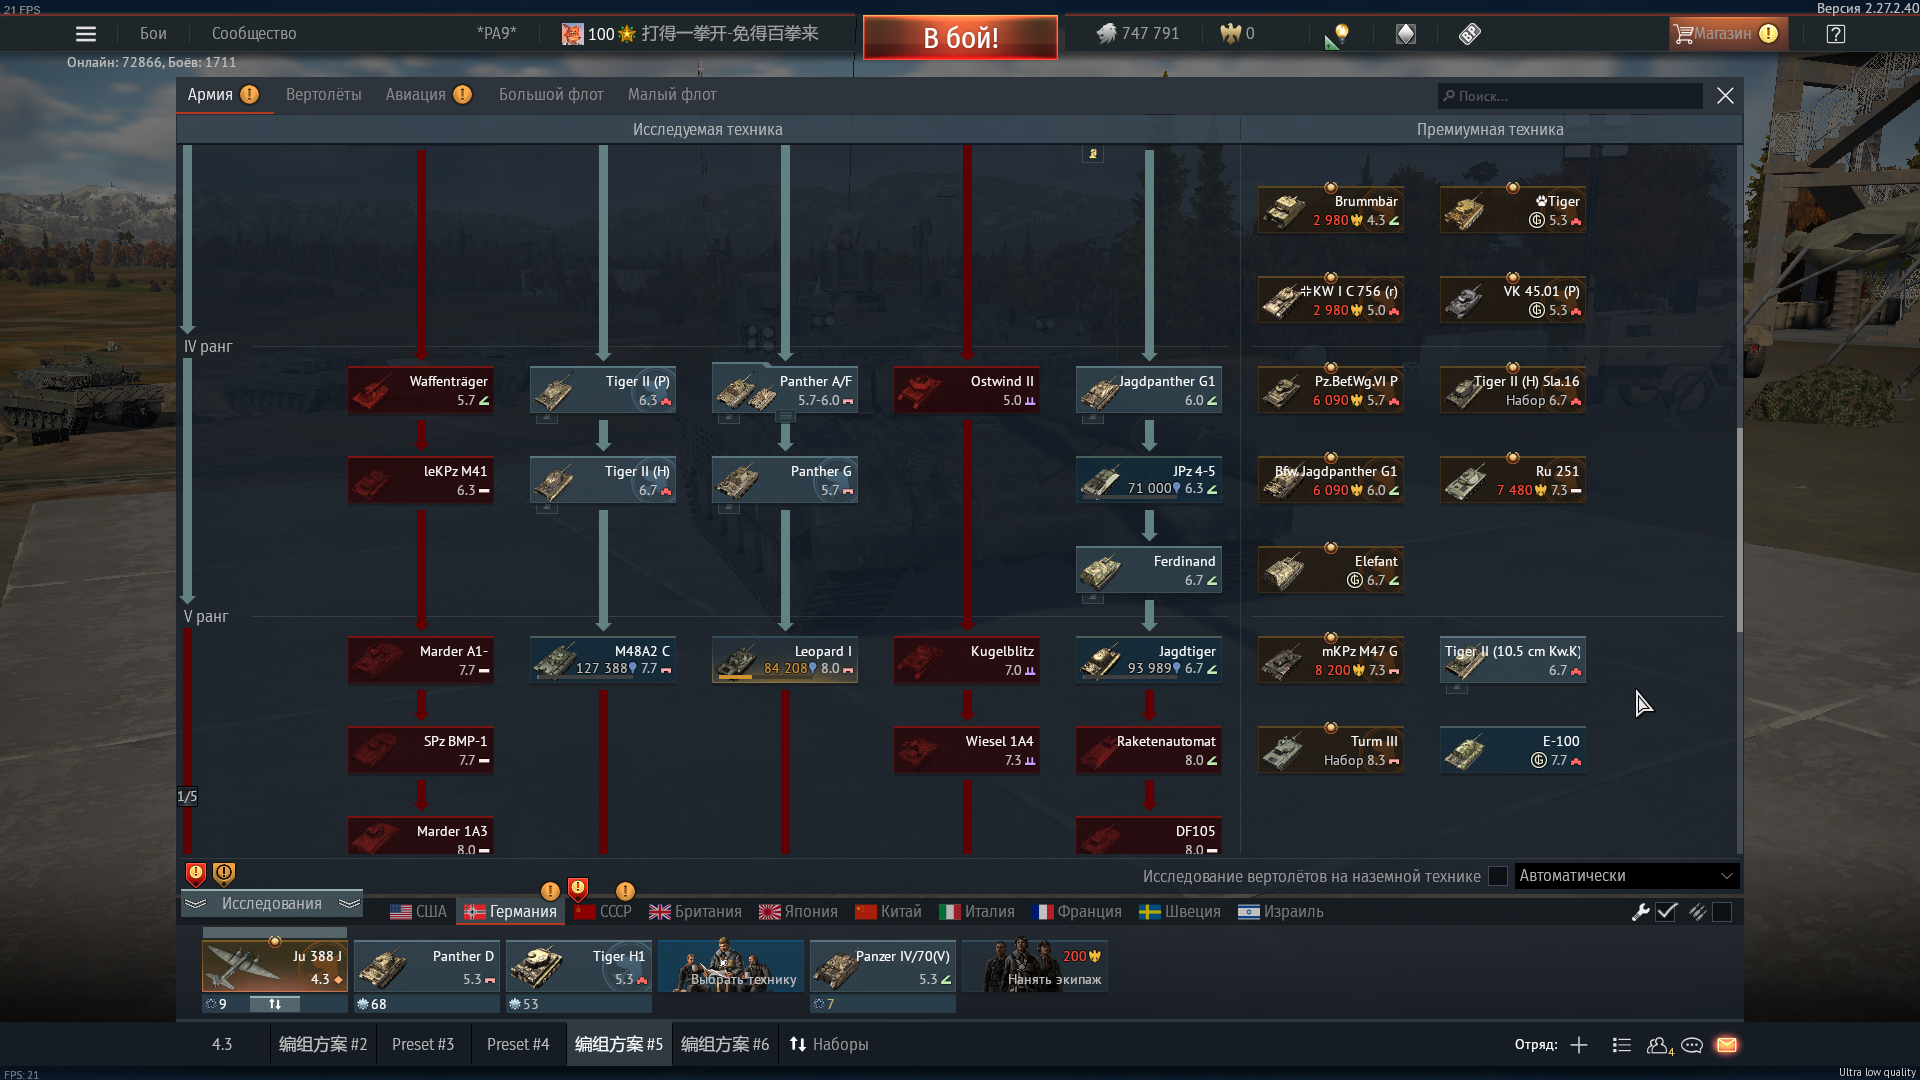This screenshot has height=1080, width=1920.
Task: Select the Израиль nation tab
Action: click(x=1281, y=912)
